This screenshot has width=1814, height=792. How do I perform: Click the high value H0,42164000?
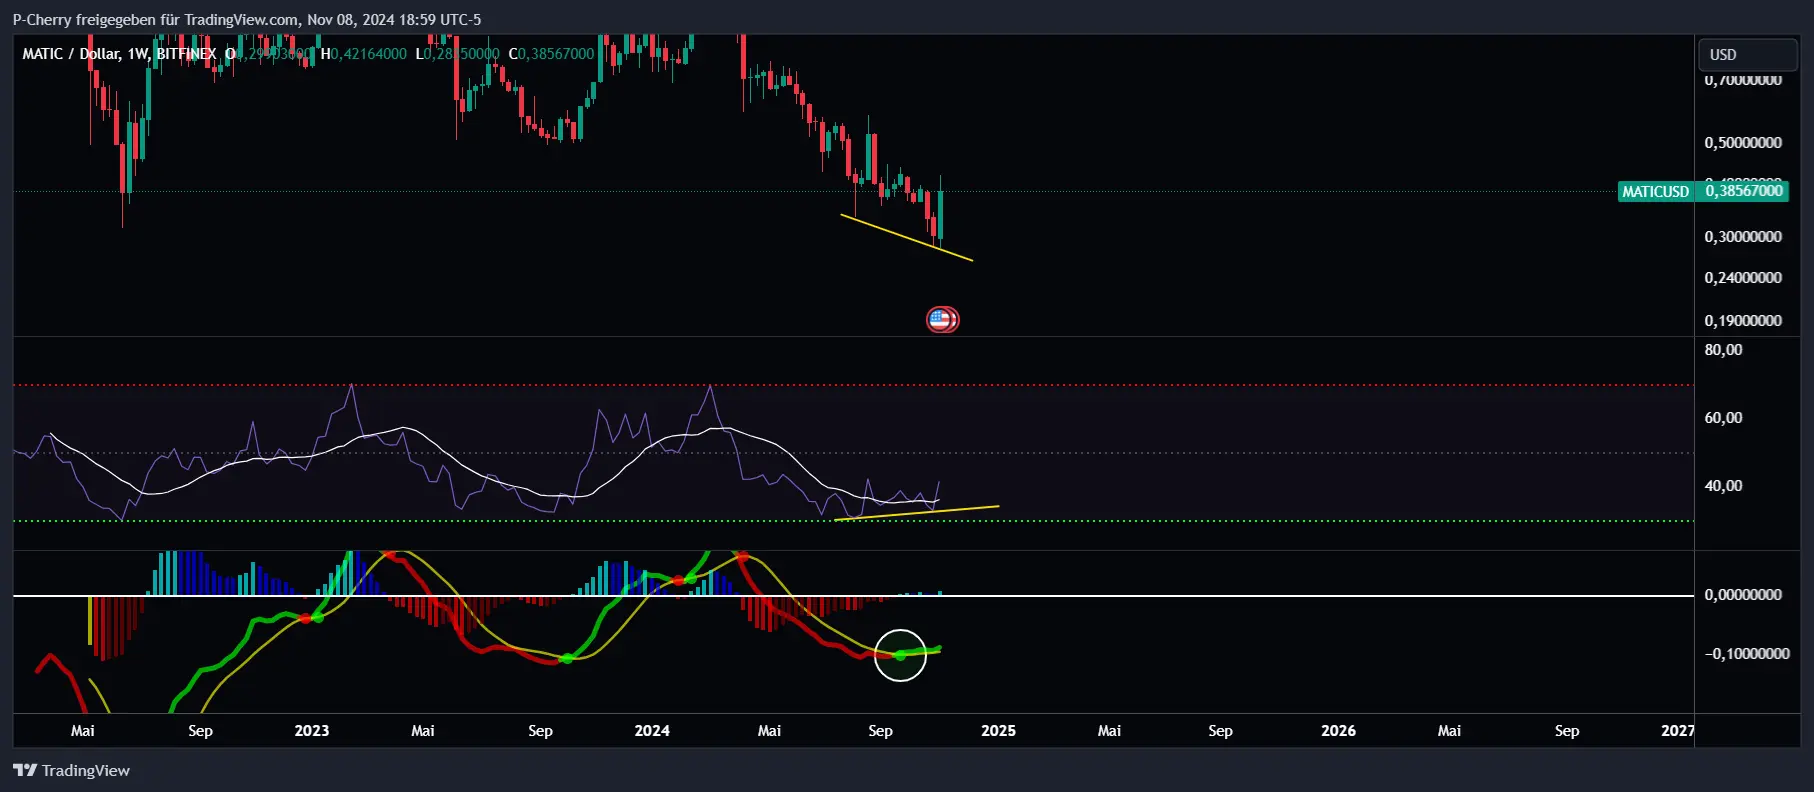point(364,54)
